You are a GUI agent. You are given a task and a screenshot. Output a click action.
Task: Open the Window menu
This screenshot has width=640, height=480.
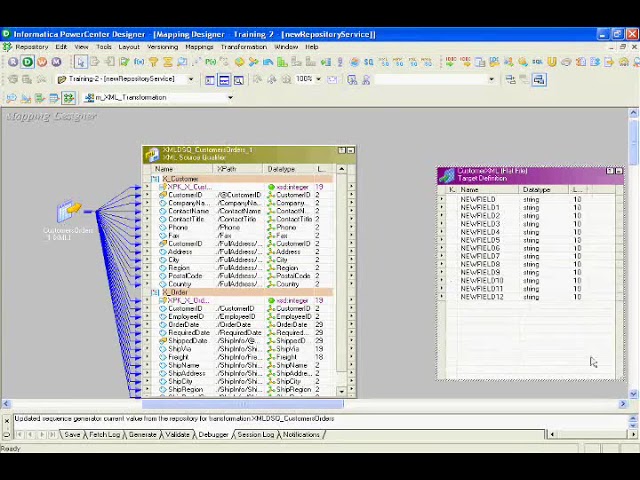pos(286,47)
